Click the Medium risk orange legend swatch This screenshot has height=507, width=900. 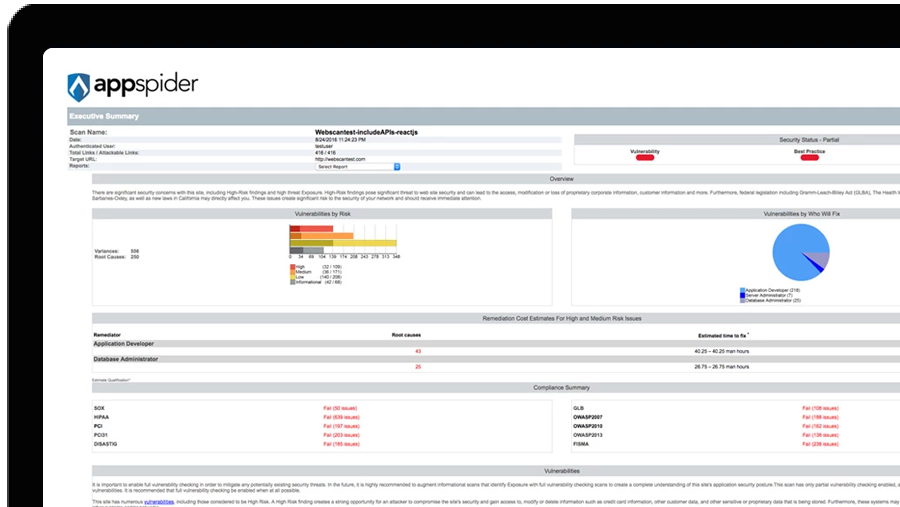(x=292, y=272)
